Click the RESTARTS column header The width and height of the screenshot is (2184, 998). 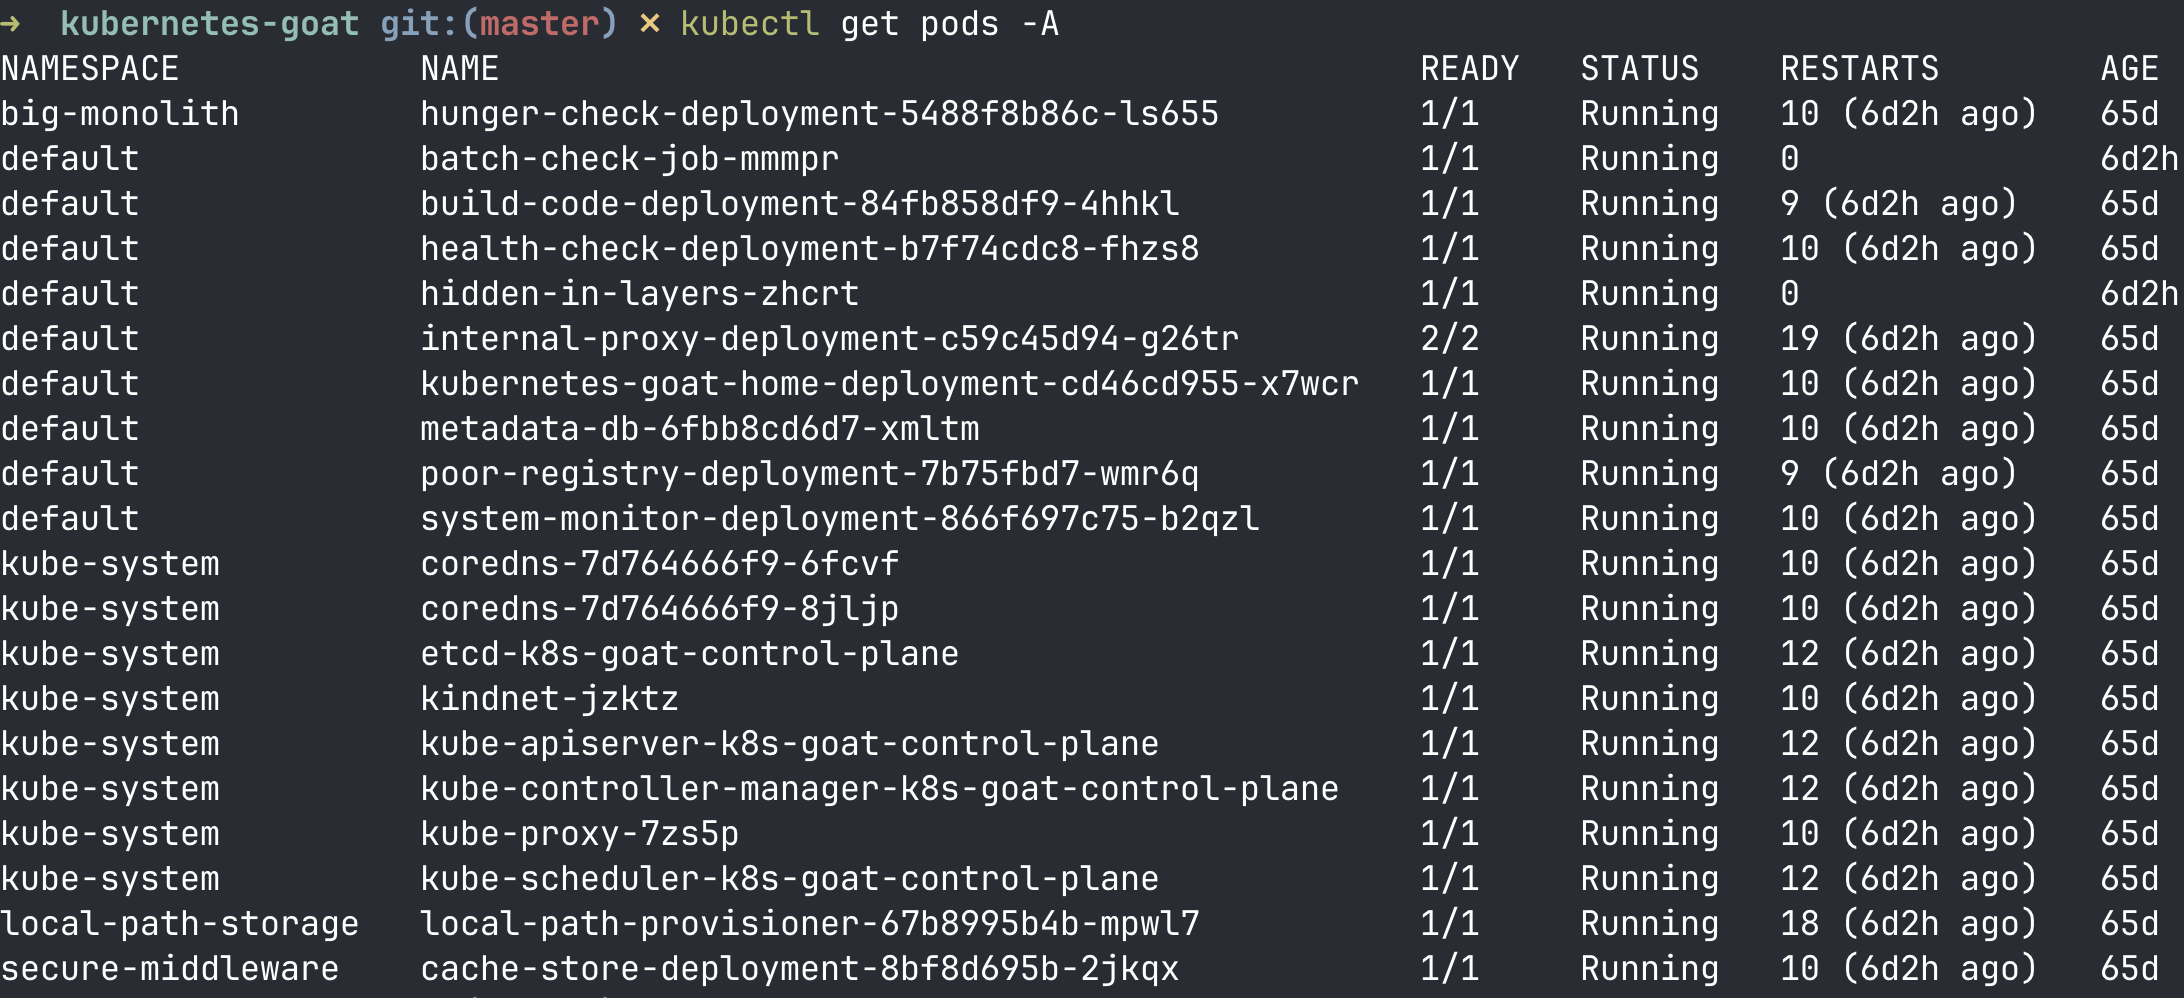coord(1859,68)
